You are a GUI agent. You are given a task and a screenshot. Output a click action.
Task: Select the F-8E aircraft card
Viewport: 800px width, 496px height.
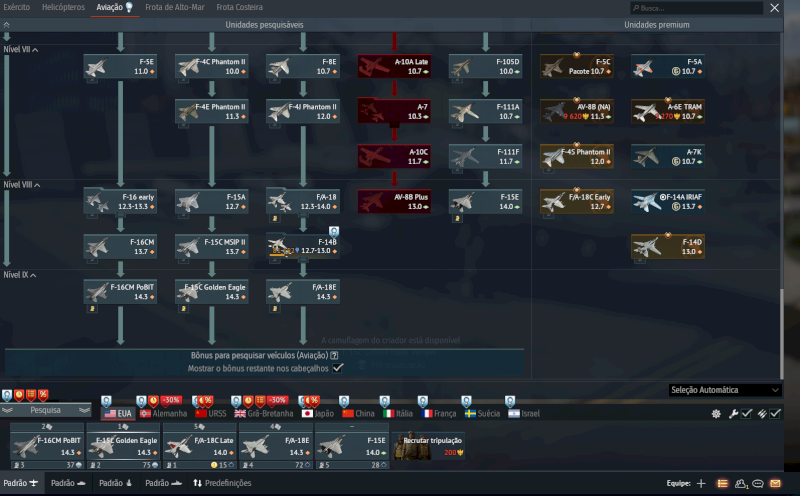[x=303, y=66]
